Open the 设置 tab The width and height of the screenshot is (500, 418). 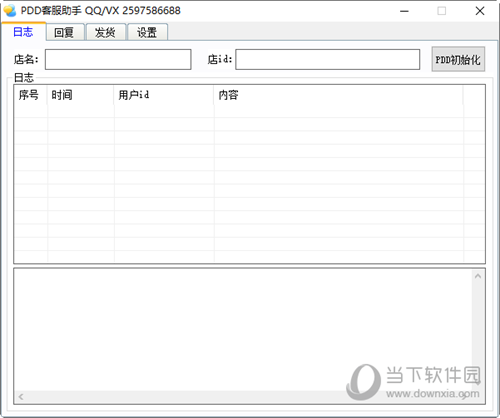click(x=147, y=32)
